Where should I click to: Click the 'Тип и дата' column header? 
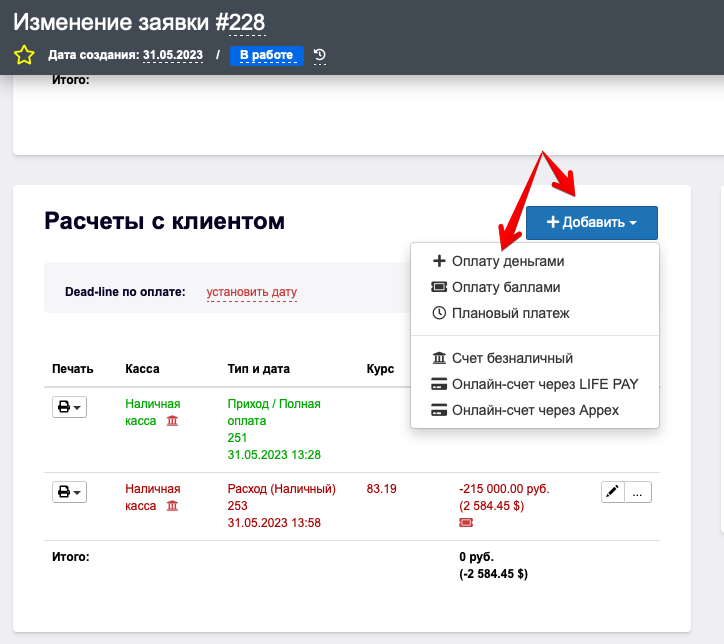click(259, 369)
